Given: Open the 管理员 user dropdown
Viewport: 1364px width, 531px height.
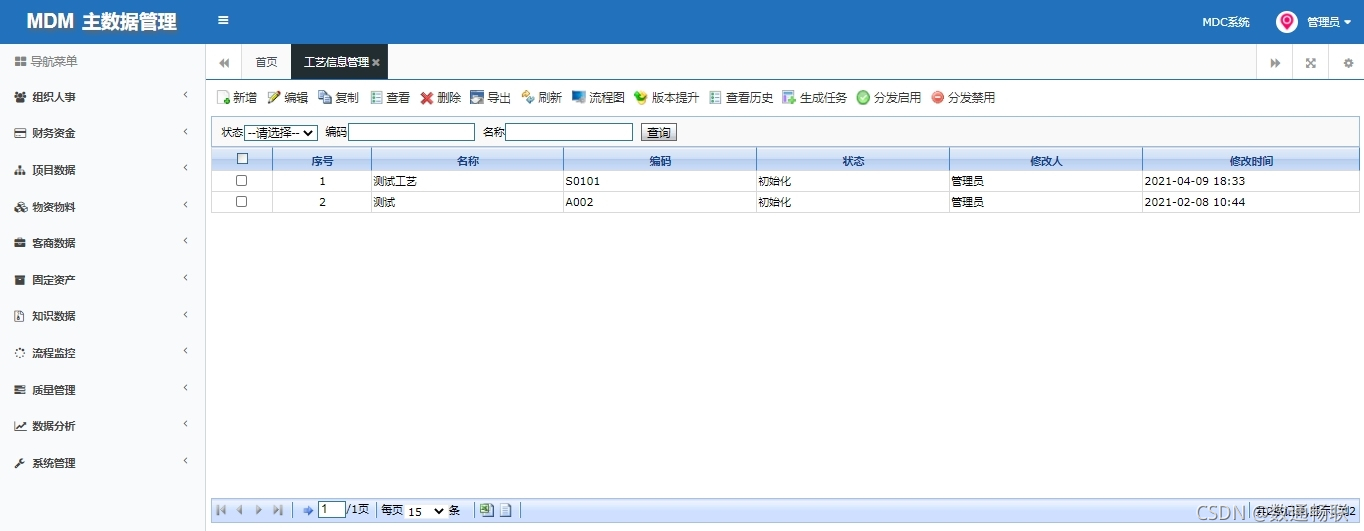Looking at the screenshot, I should pyautogui.click(x=1329, y=22).
